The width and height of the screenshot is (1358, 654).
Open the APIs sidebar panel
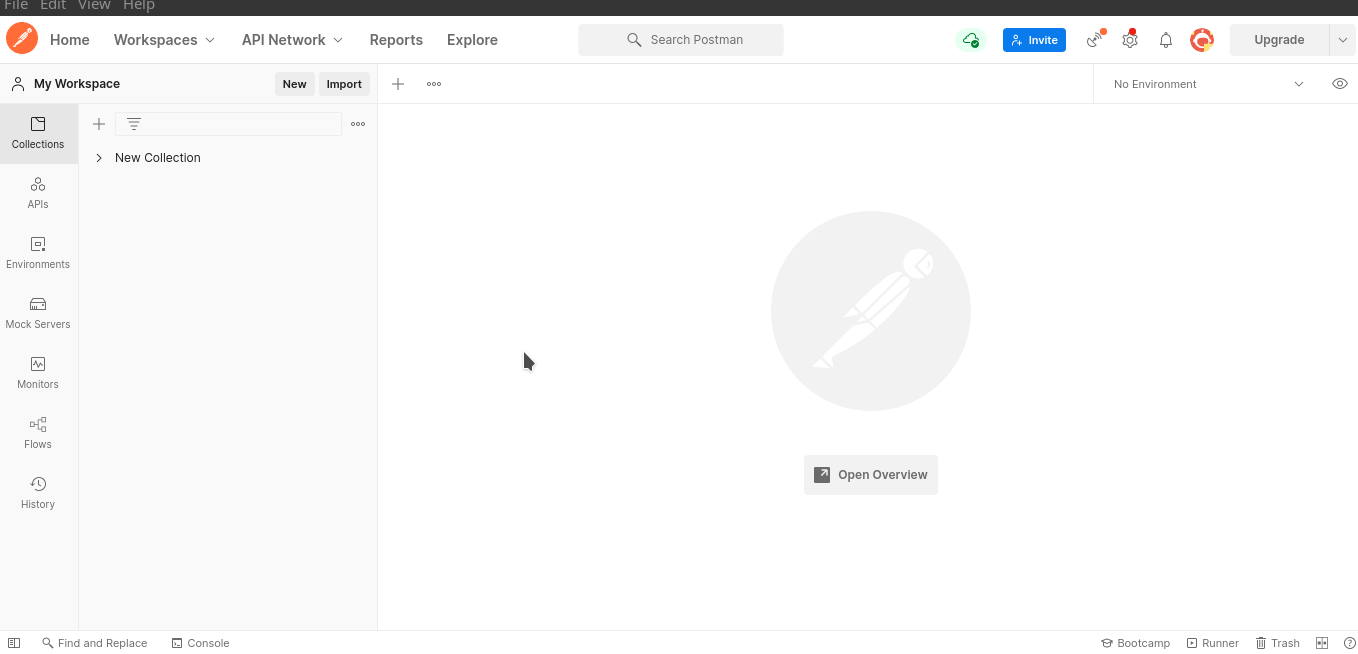[38, 193]
